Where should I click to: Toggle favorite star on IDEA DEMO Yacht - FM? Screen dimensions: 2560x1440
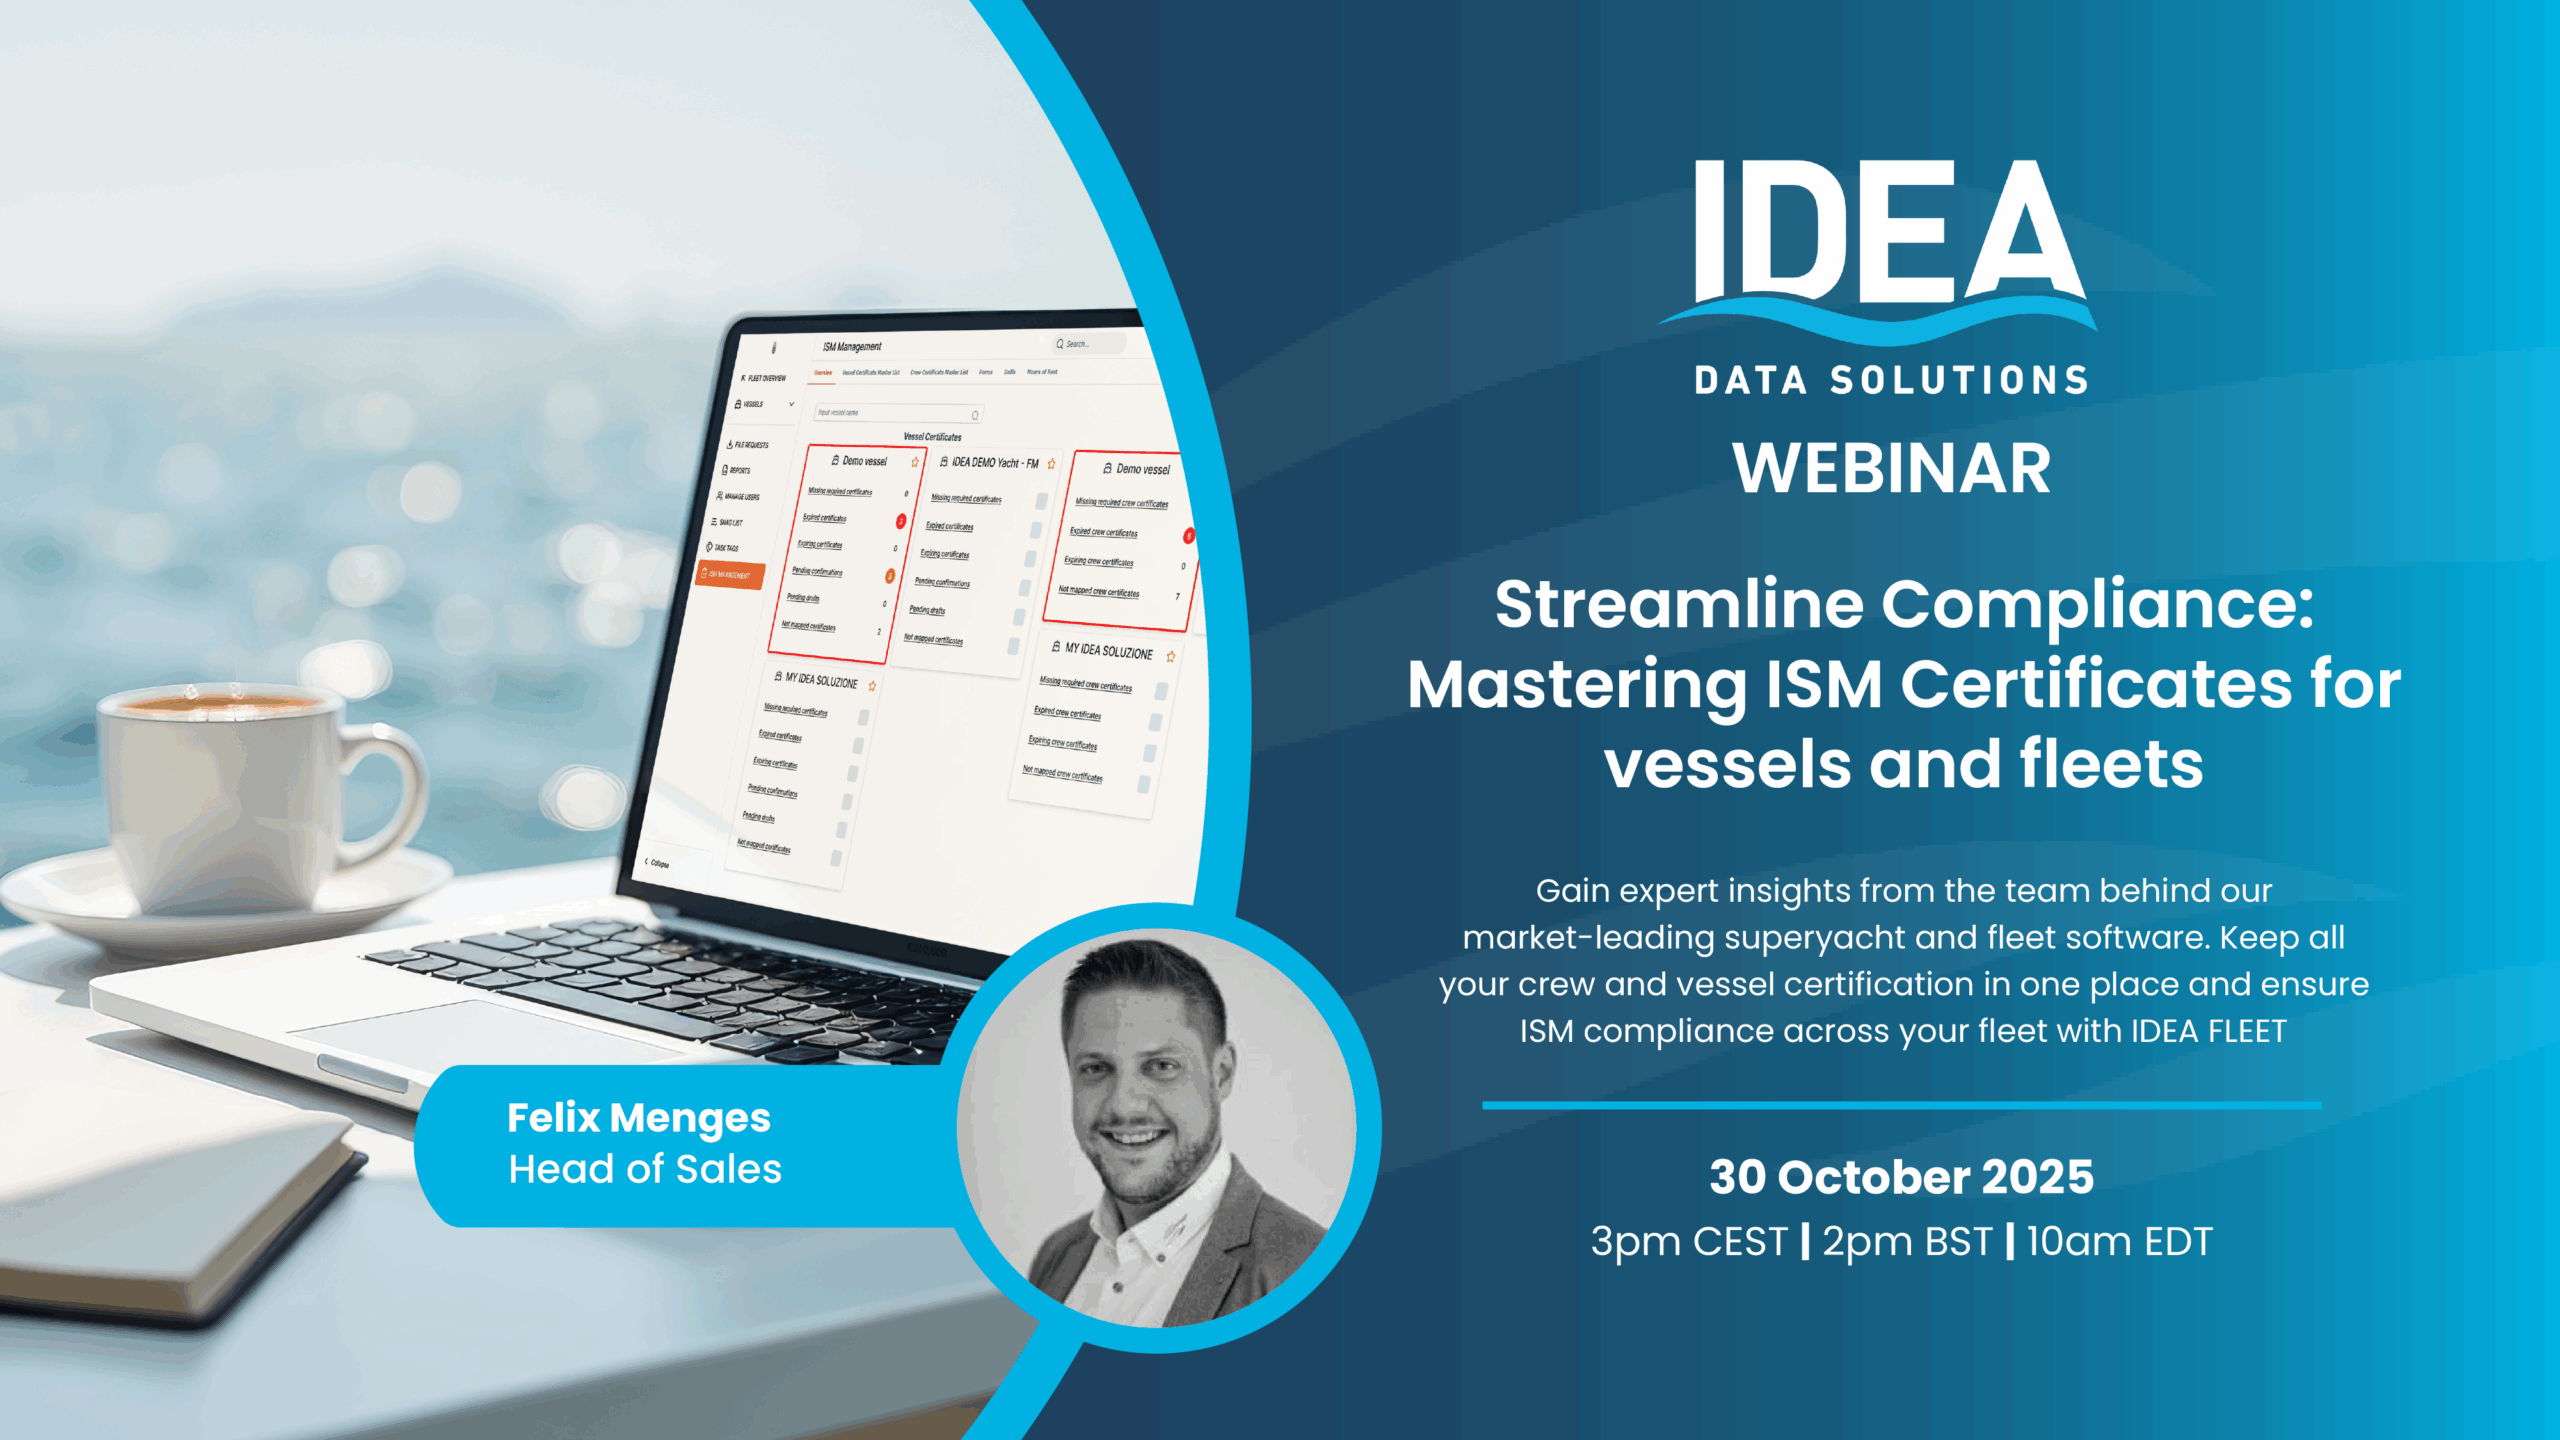[x=1051, y=464]
